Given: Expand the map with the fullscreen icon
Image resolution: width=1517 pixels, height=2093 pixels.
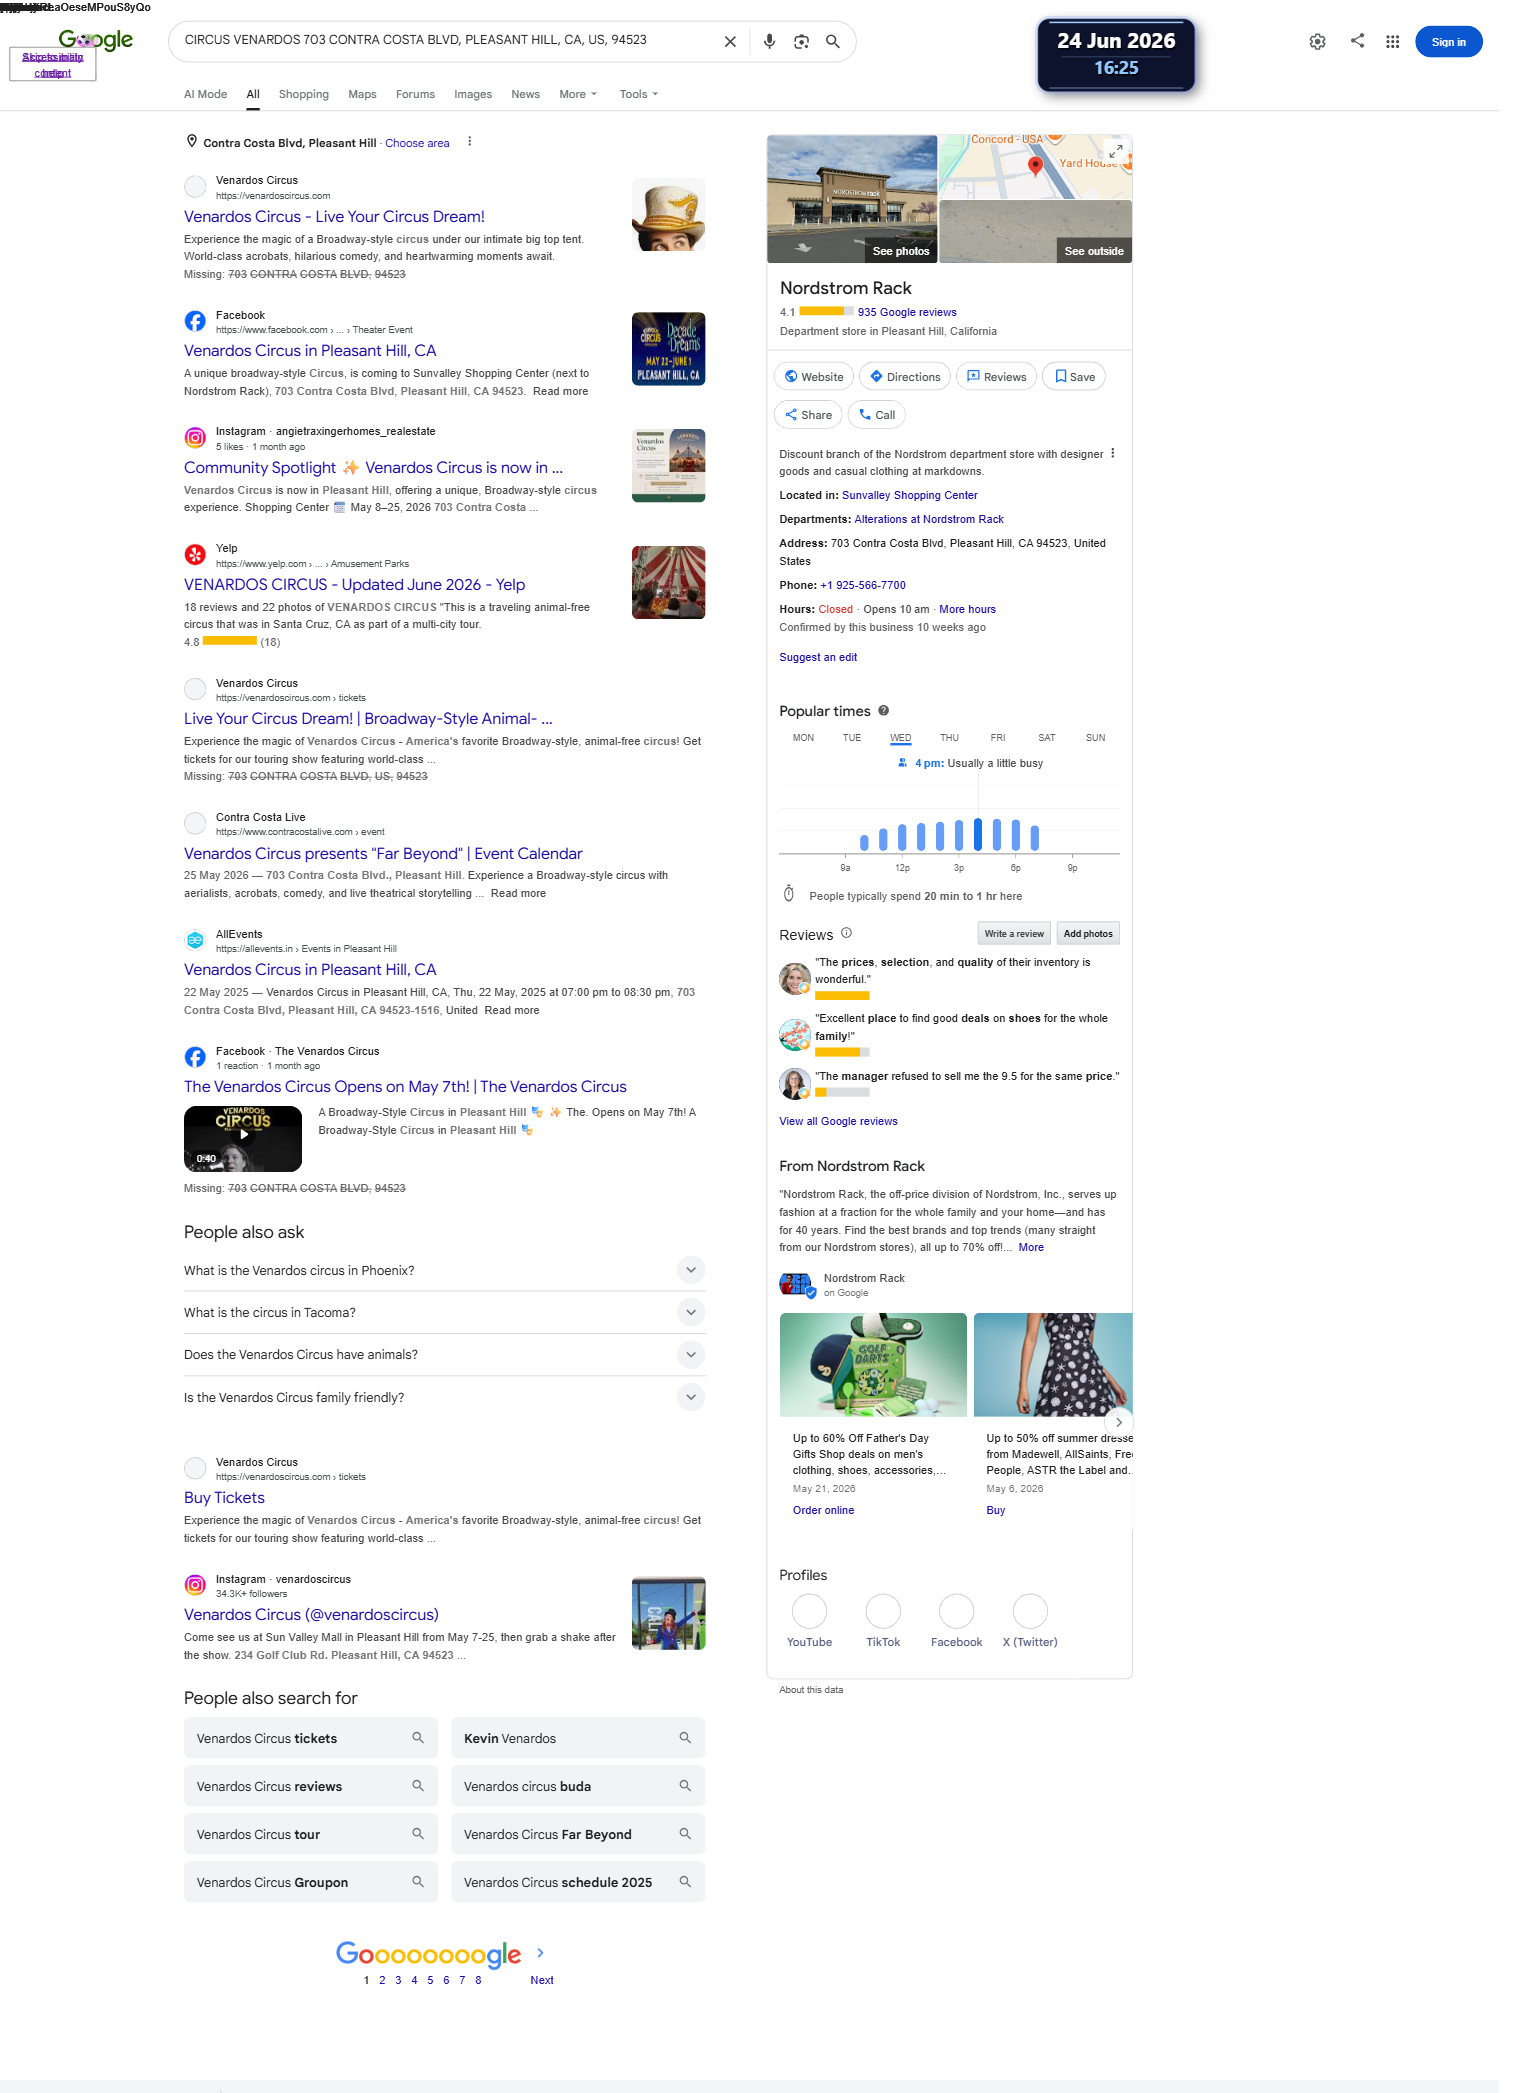Looking at the screenshot, I should 1116,150.
